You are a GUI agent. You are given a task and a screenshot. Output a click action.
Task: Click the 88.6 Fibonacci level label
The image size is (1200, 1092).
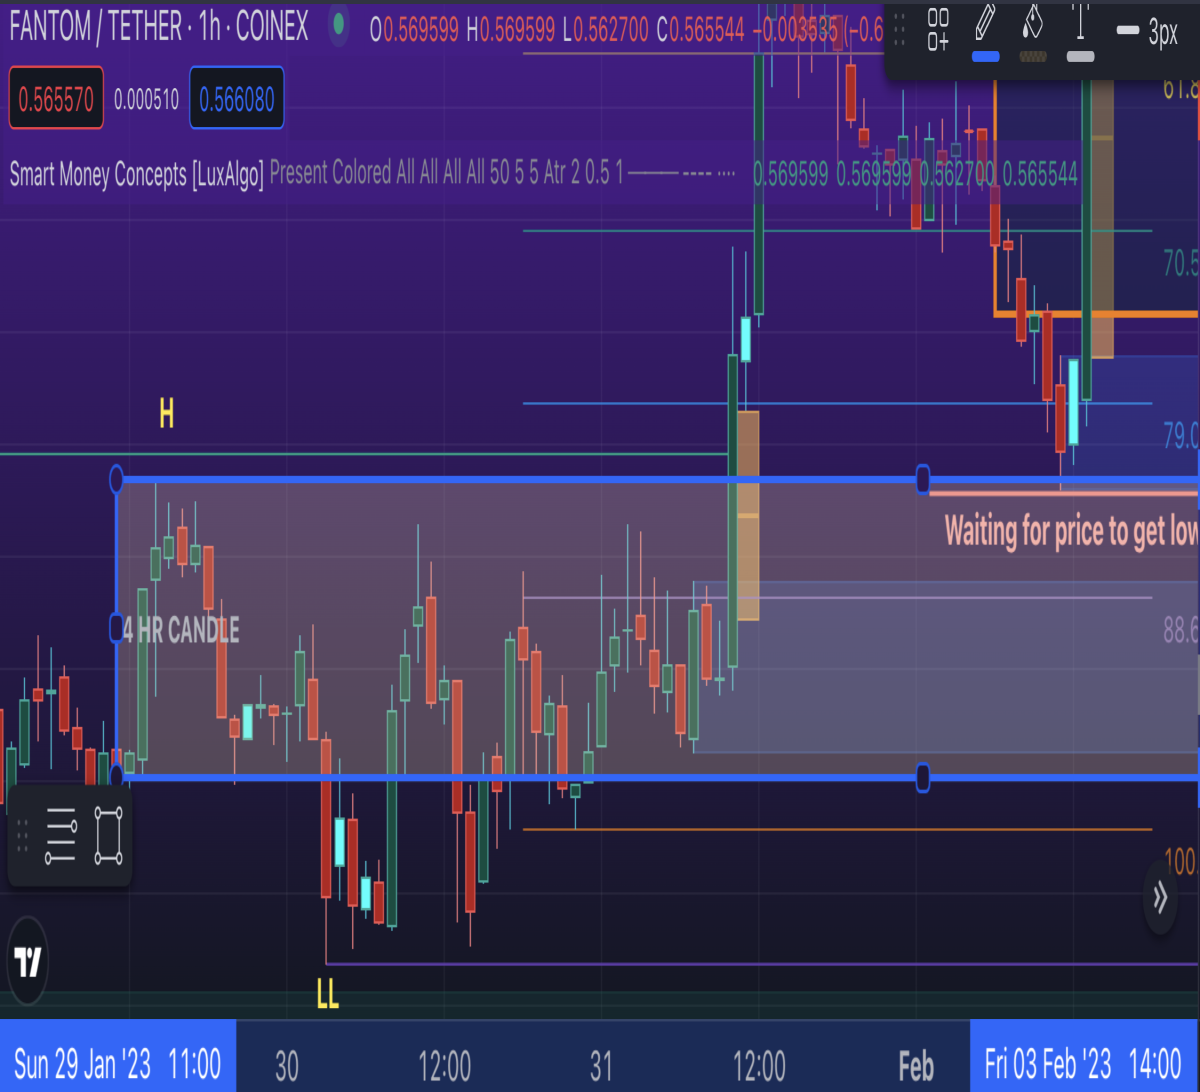click(1181, 630)
